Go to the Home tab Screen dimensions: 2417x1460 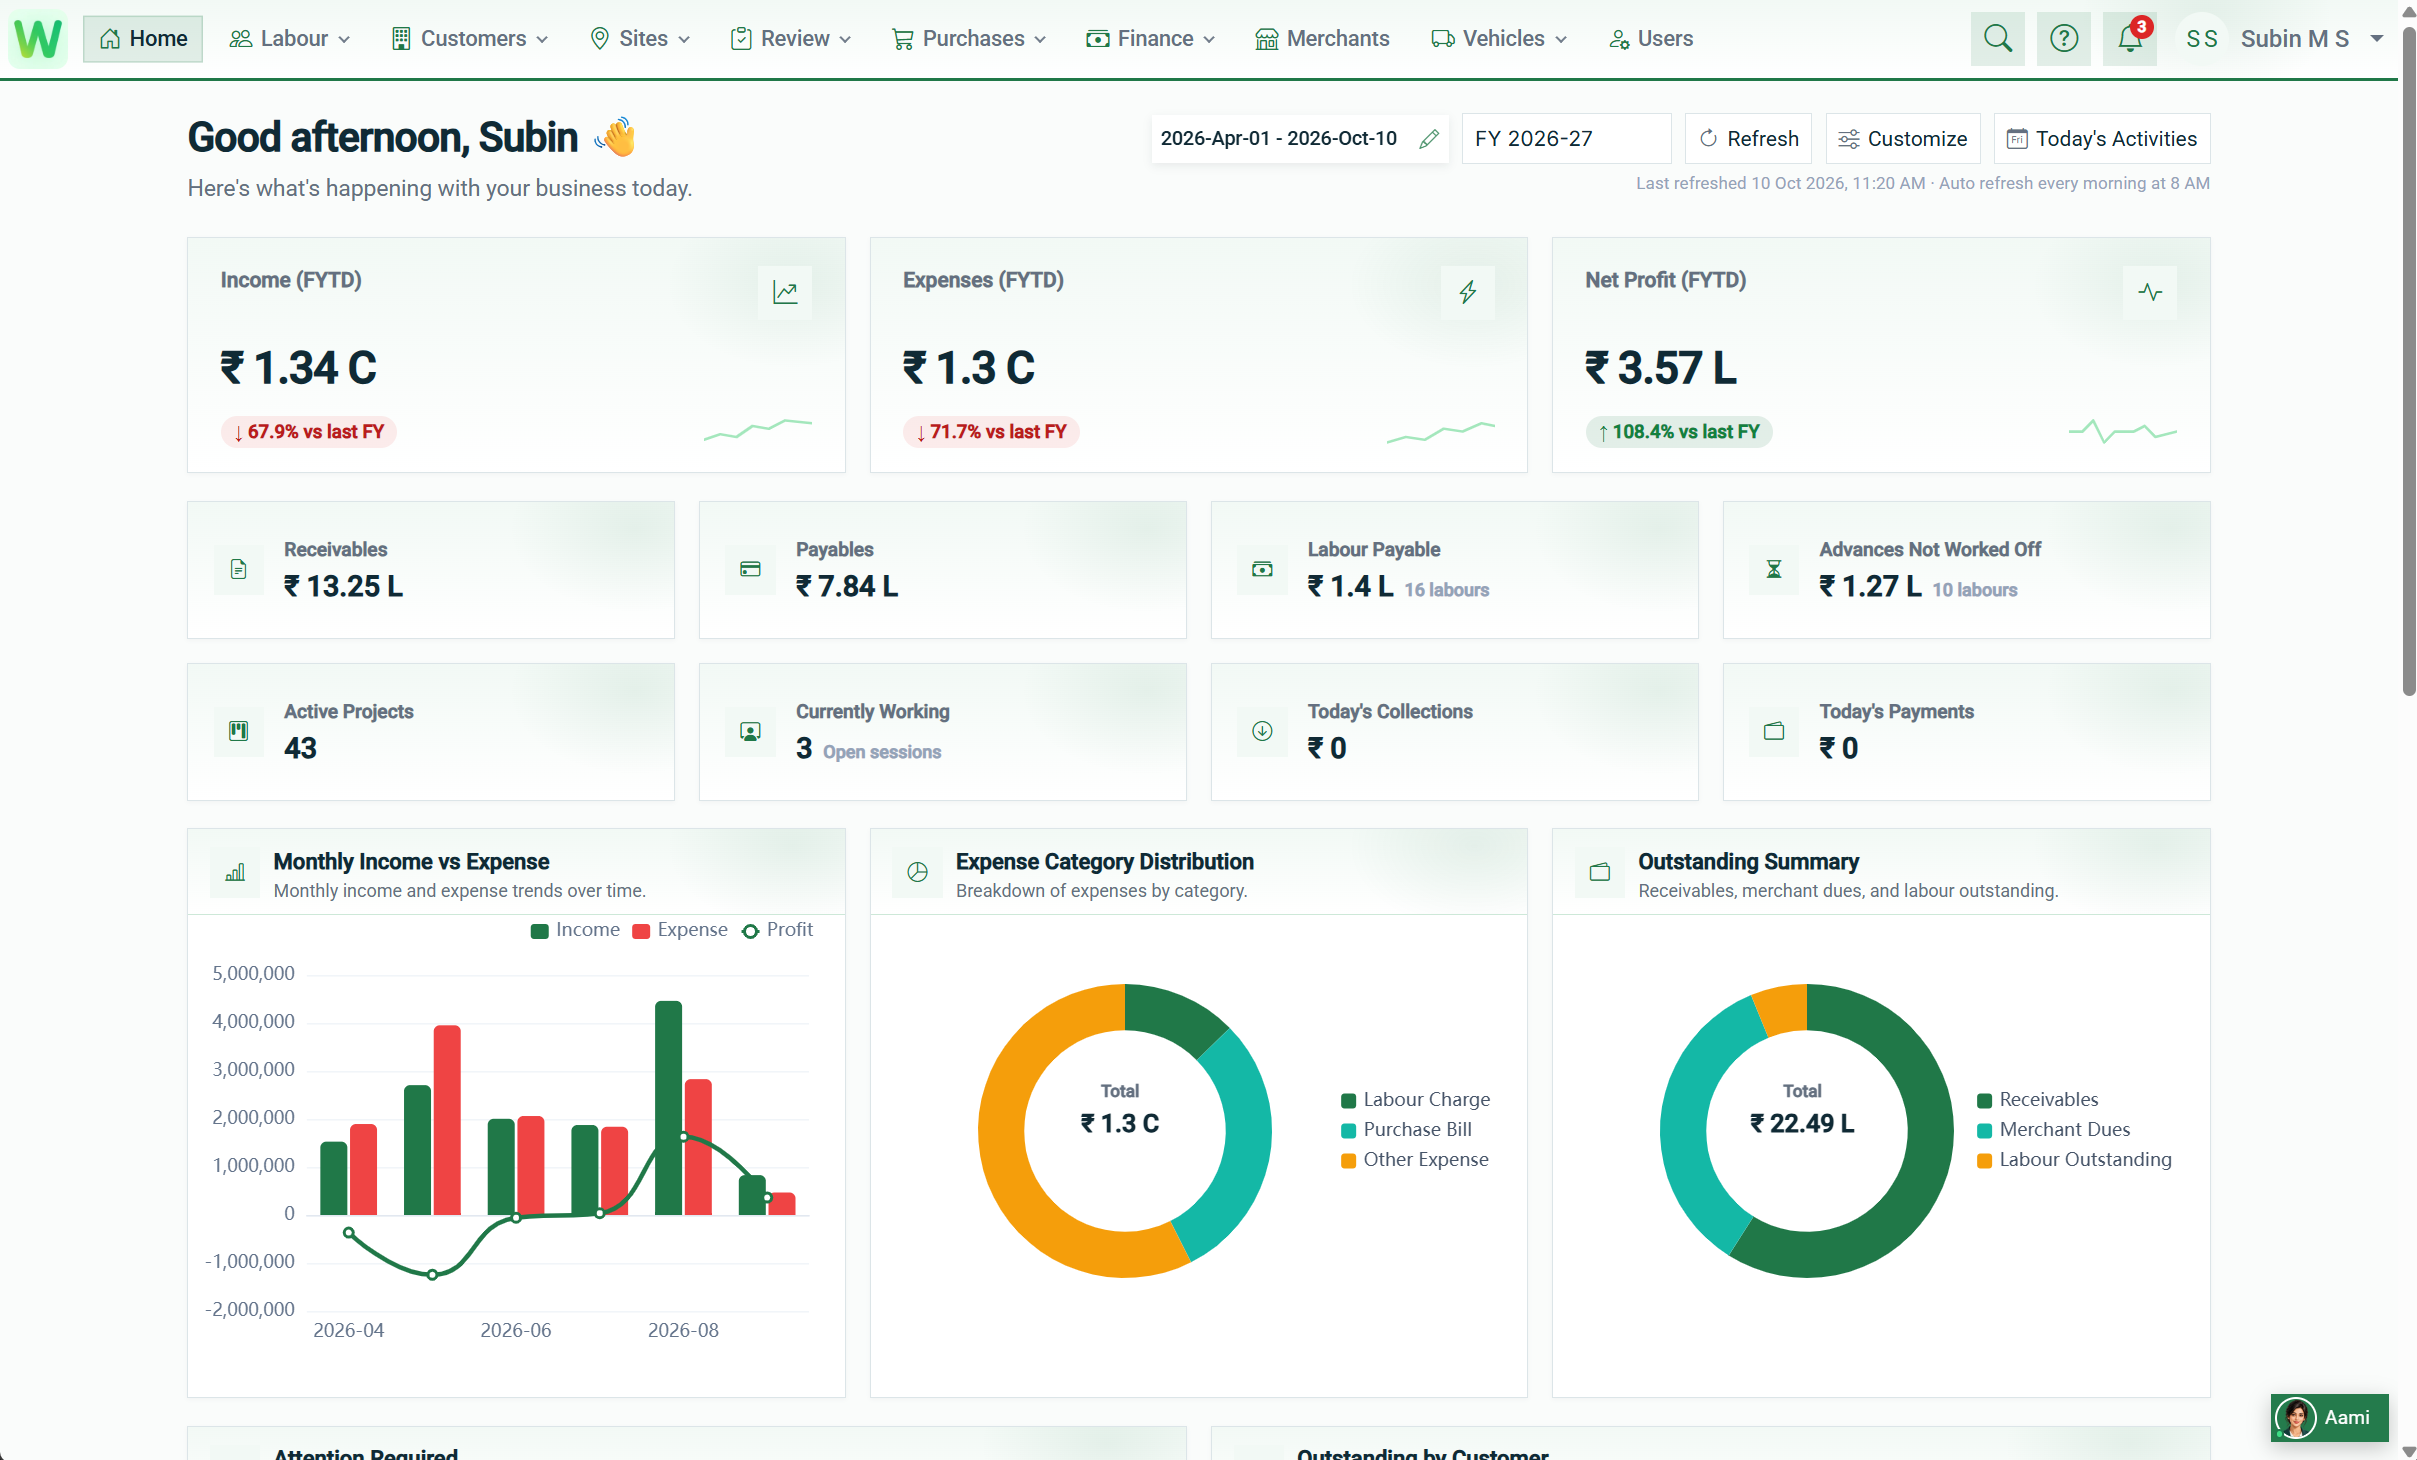pyautogui.click(x=143, y=39)
